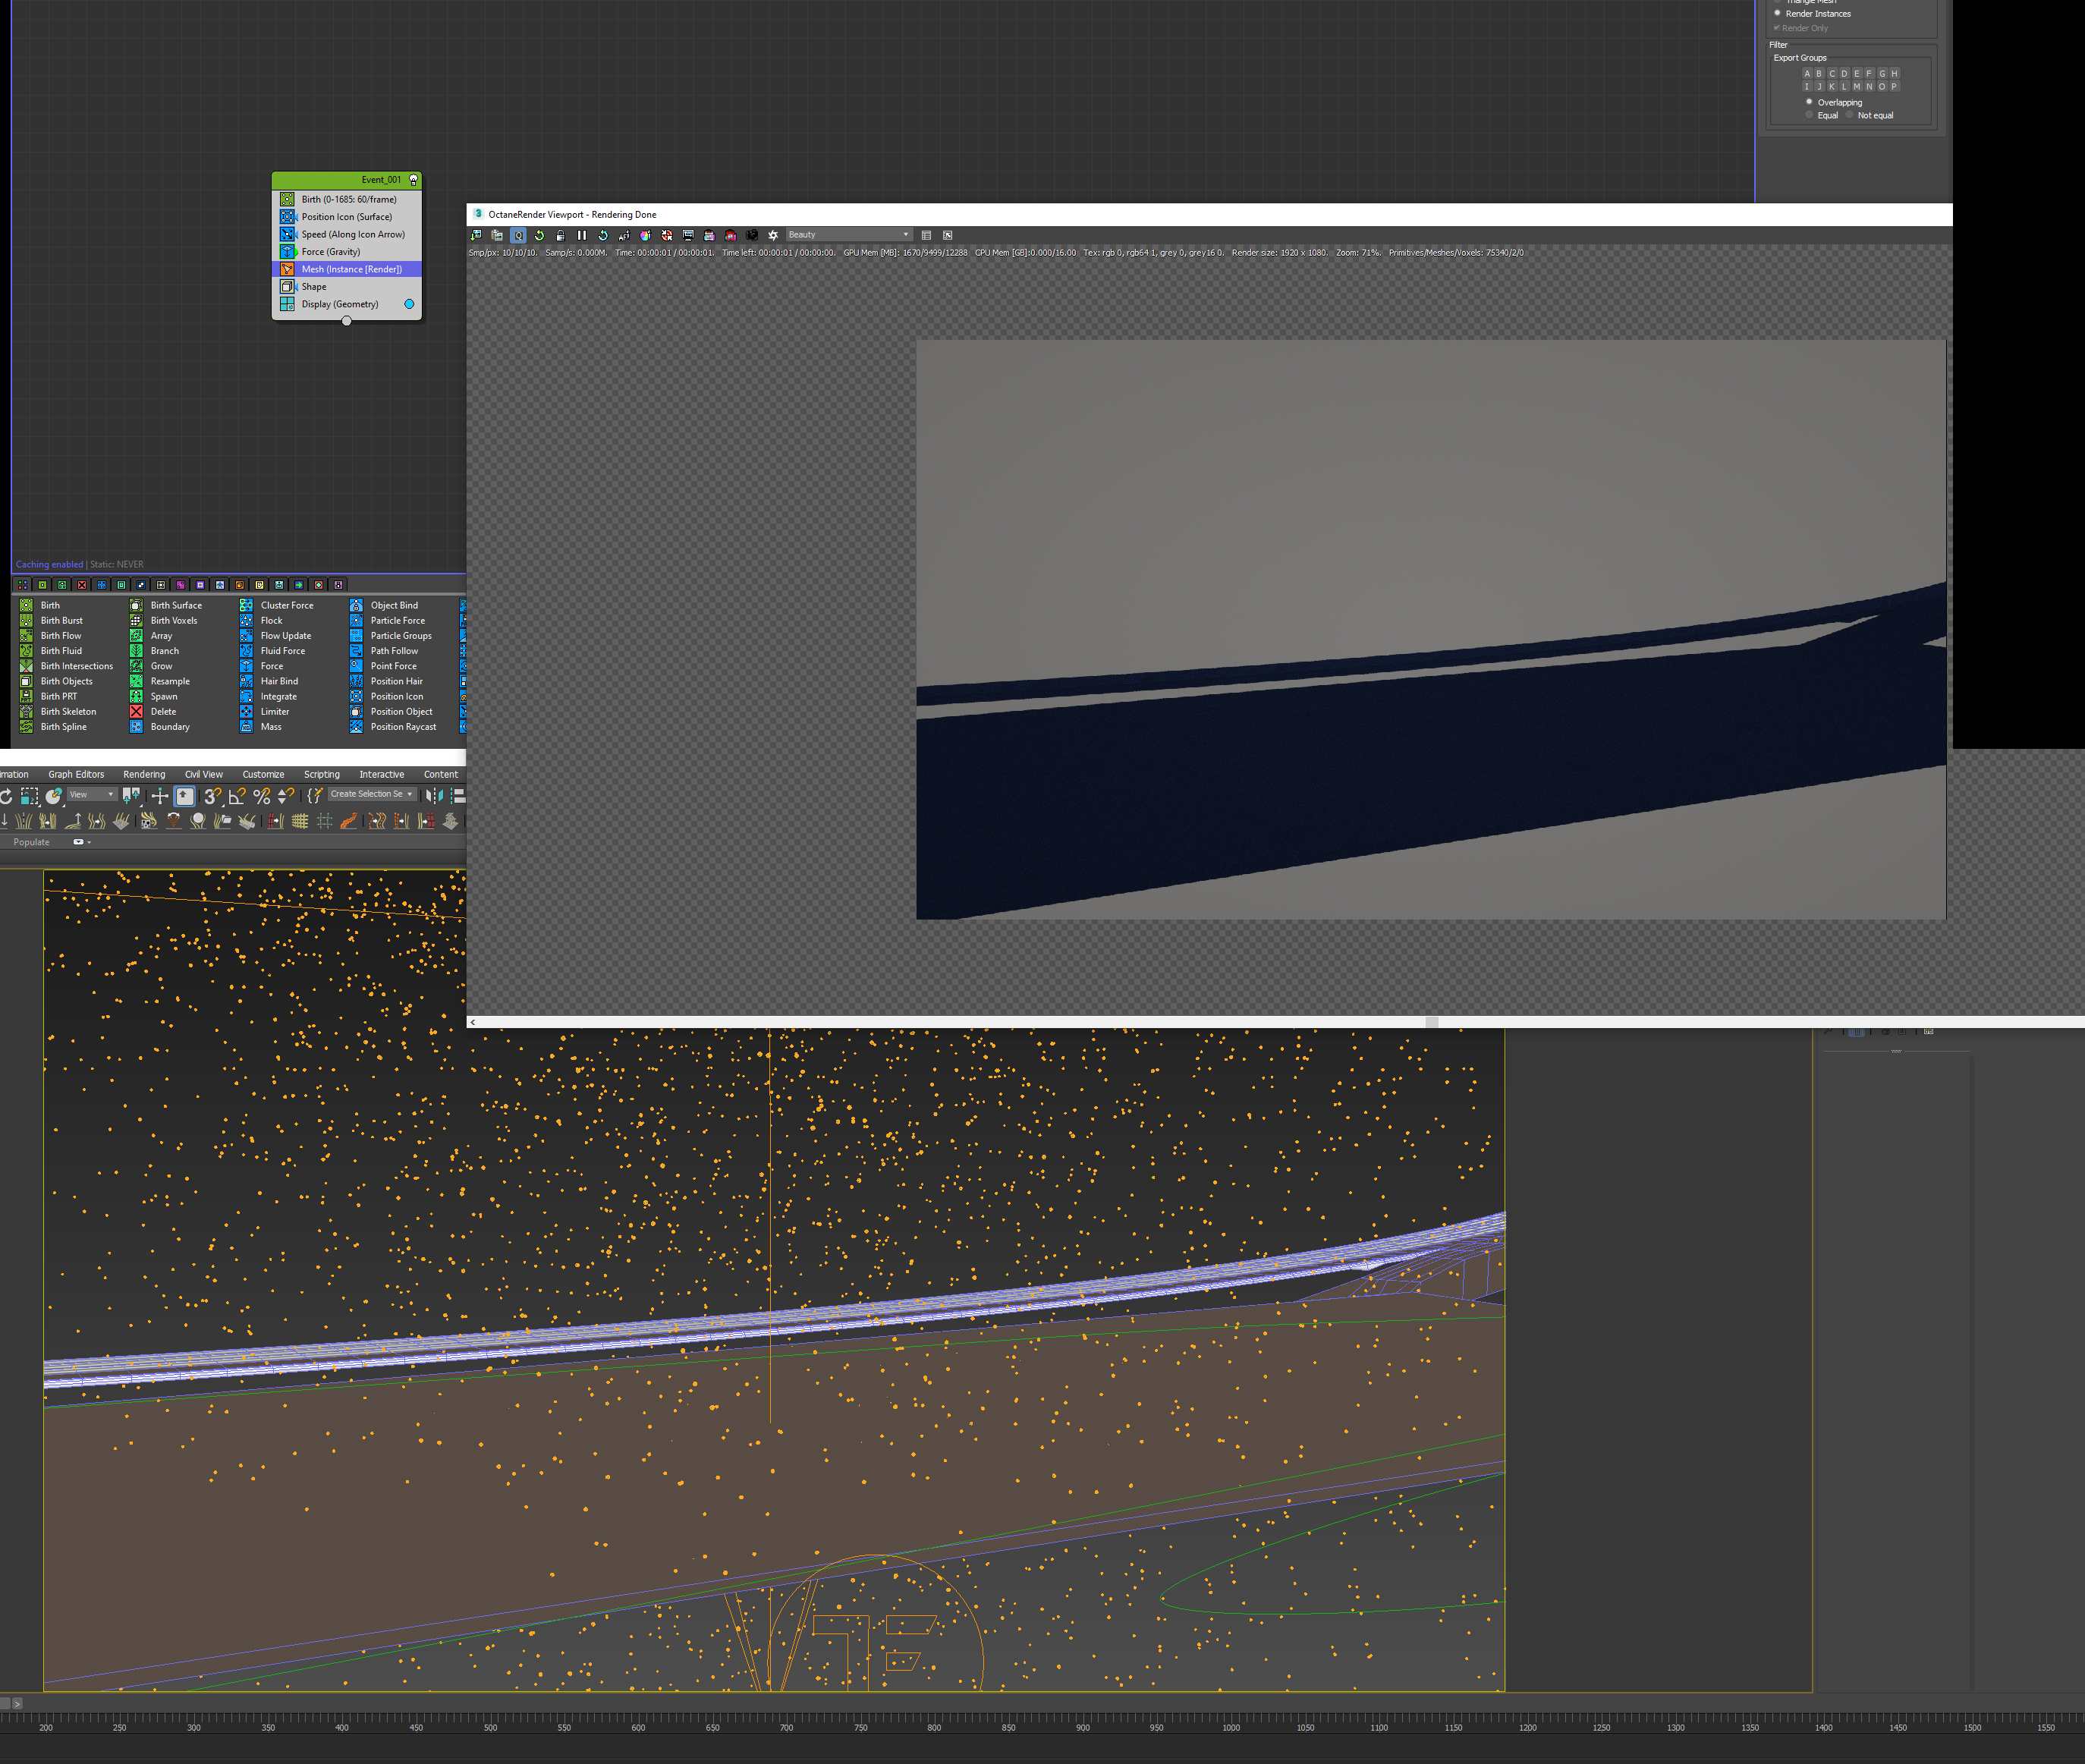
Task: Open Octane settings gear icon
Action: click(773, 235)
